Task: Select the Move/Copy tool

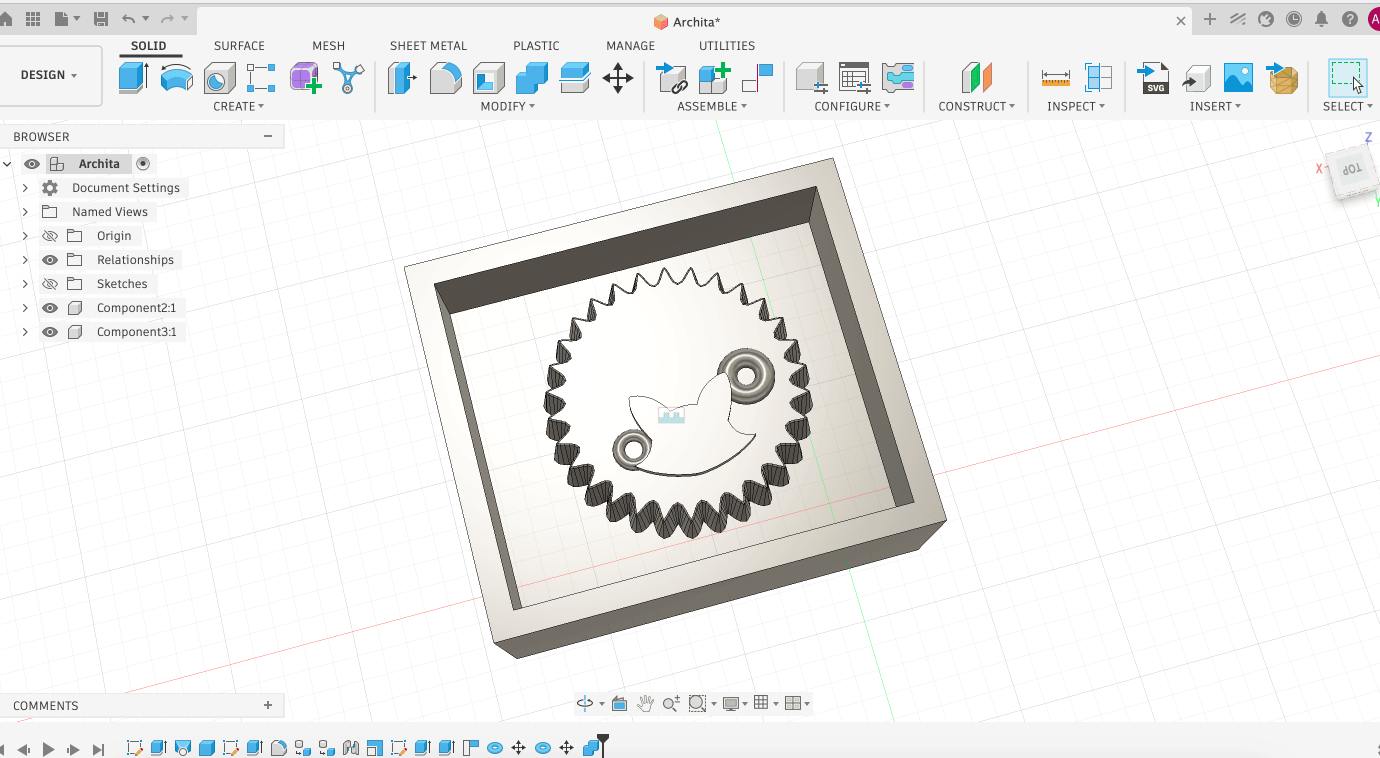Action: (x=618, y=77)
